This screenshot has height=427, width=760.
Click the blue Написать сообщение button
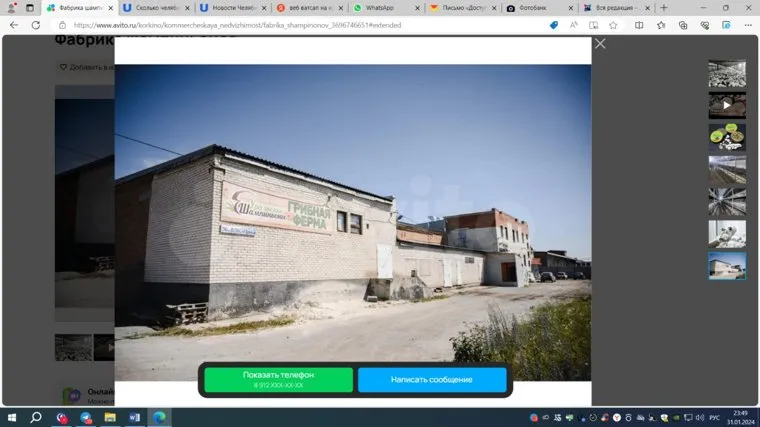432,380
